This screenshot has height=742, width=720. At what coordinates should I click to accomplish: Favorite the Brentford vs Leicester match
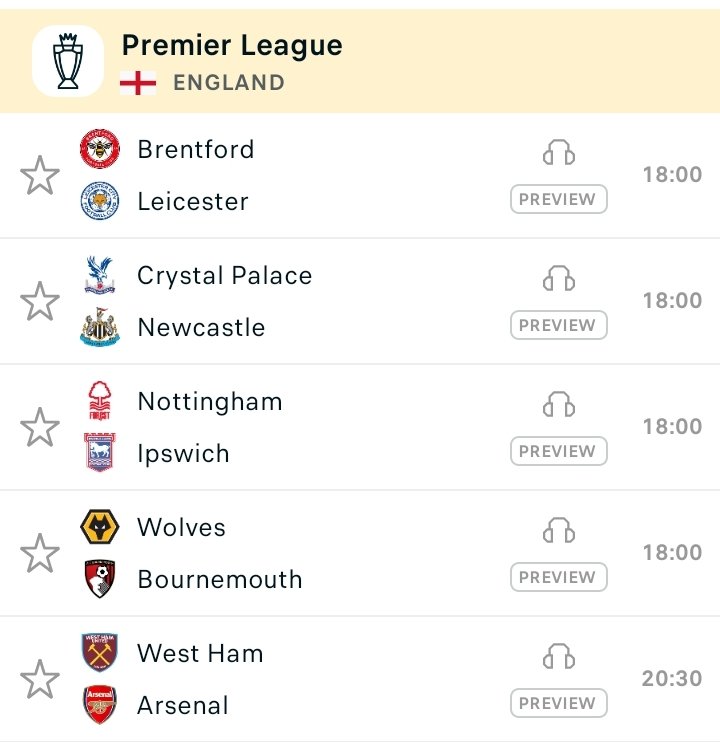click(40, 175)
